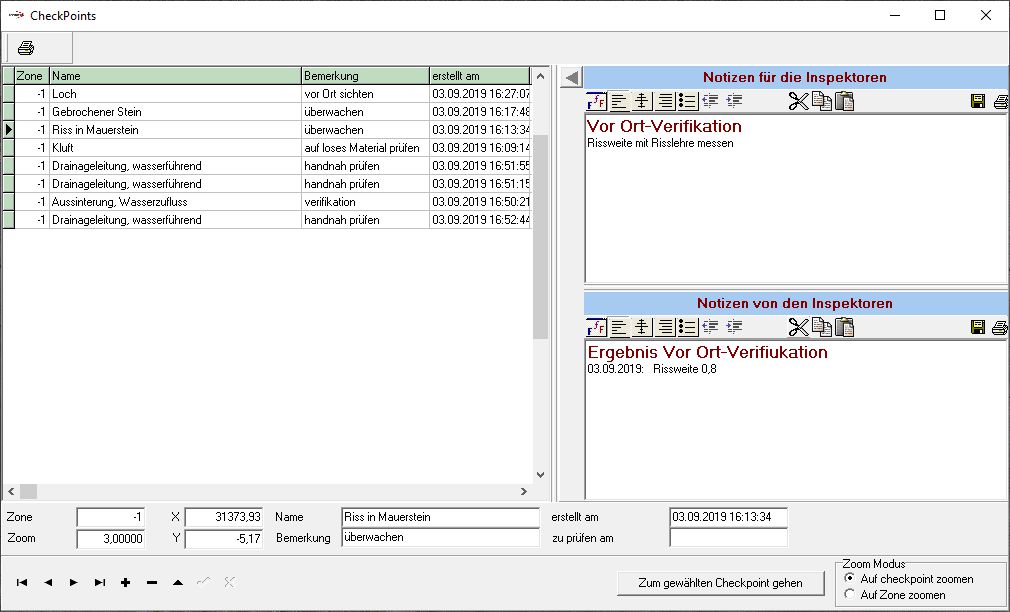Click the paste icon in the lower notes toolbar
The width and height of the screenshot is (1010, 612).
845,327
